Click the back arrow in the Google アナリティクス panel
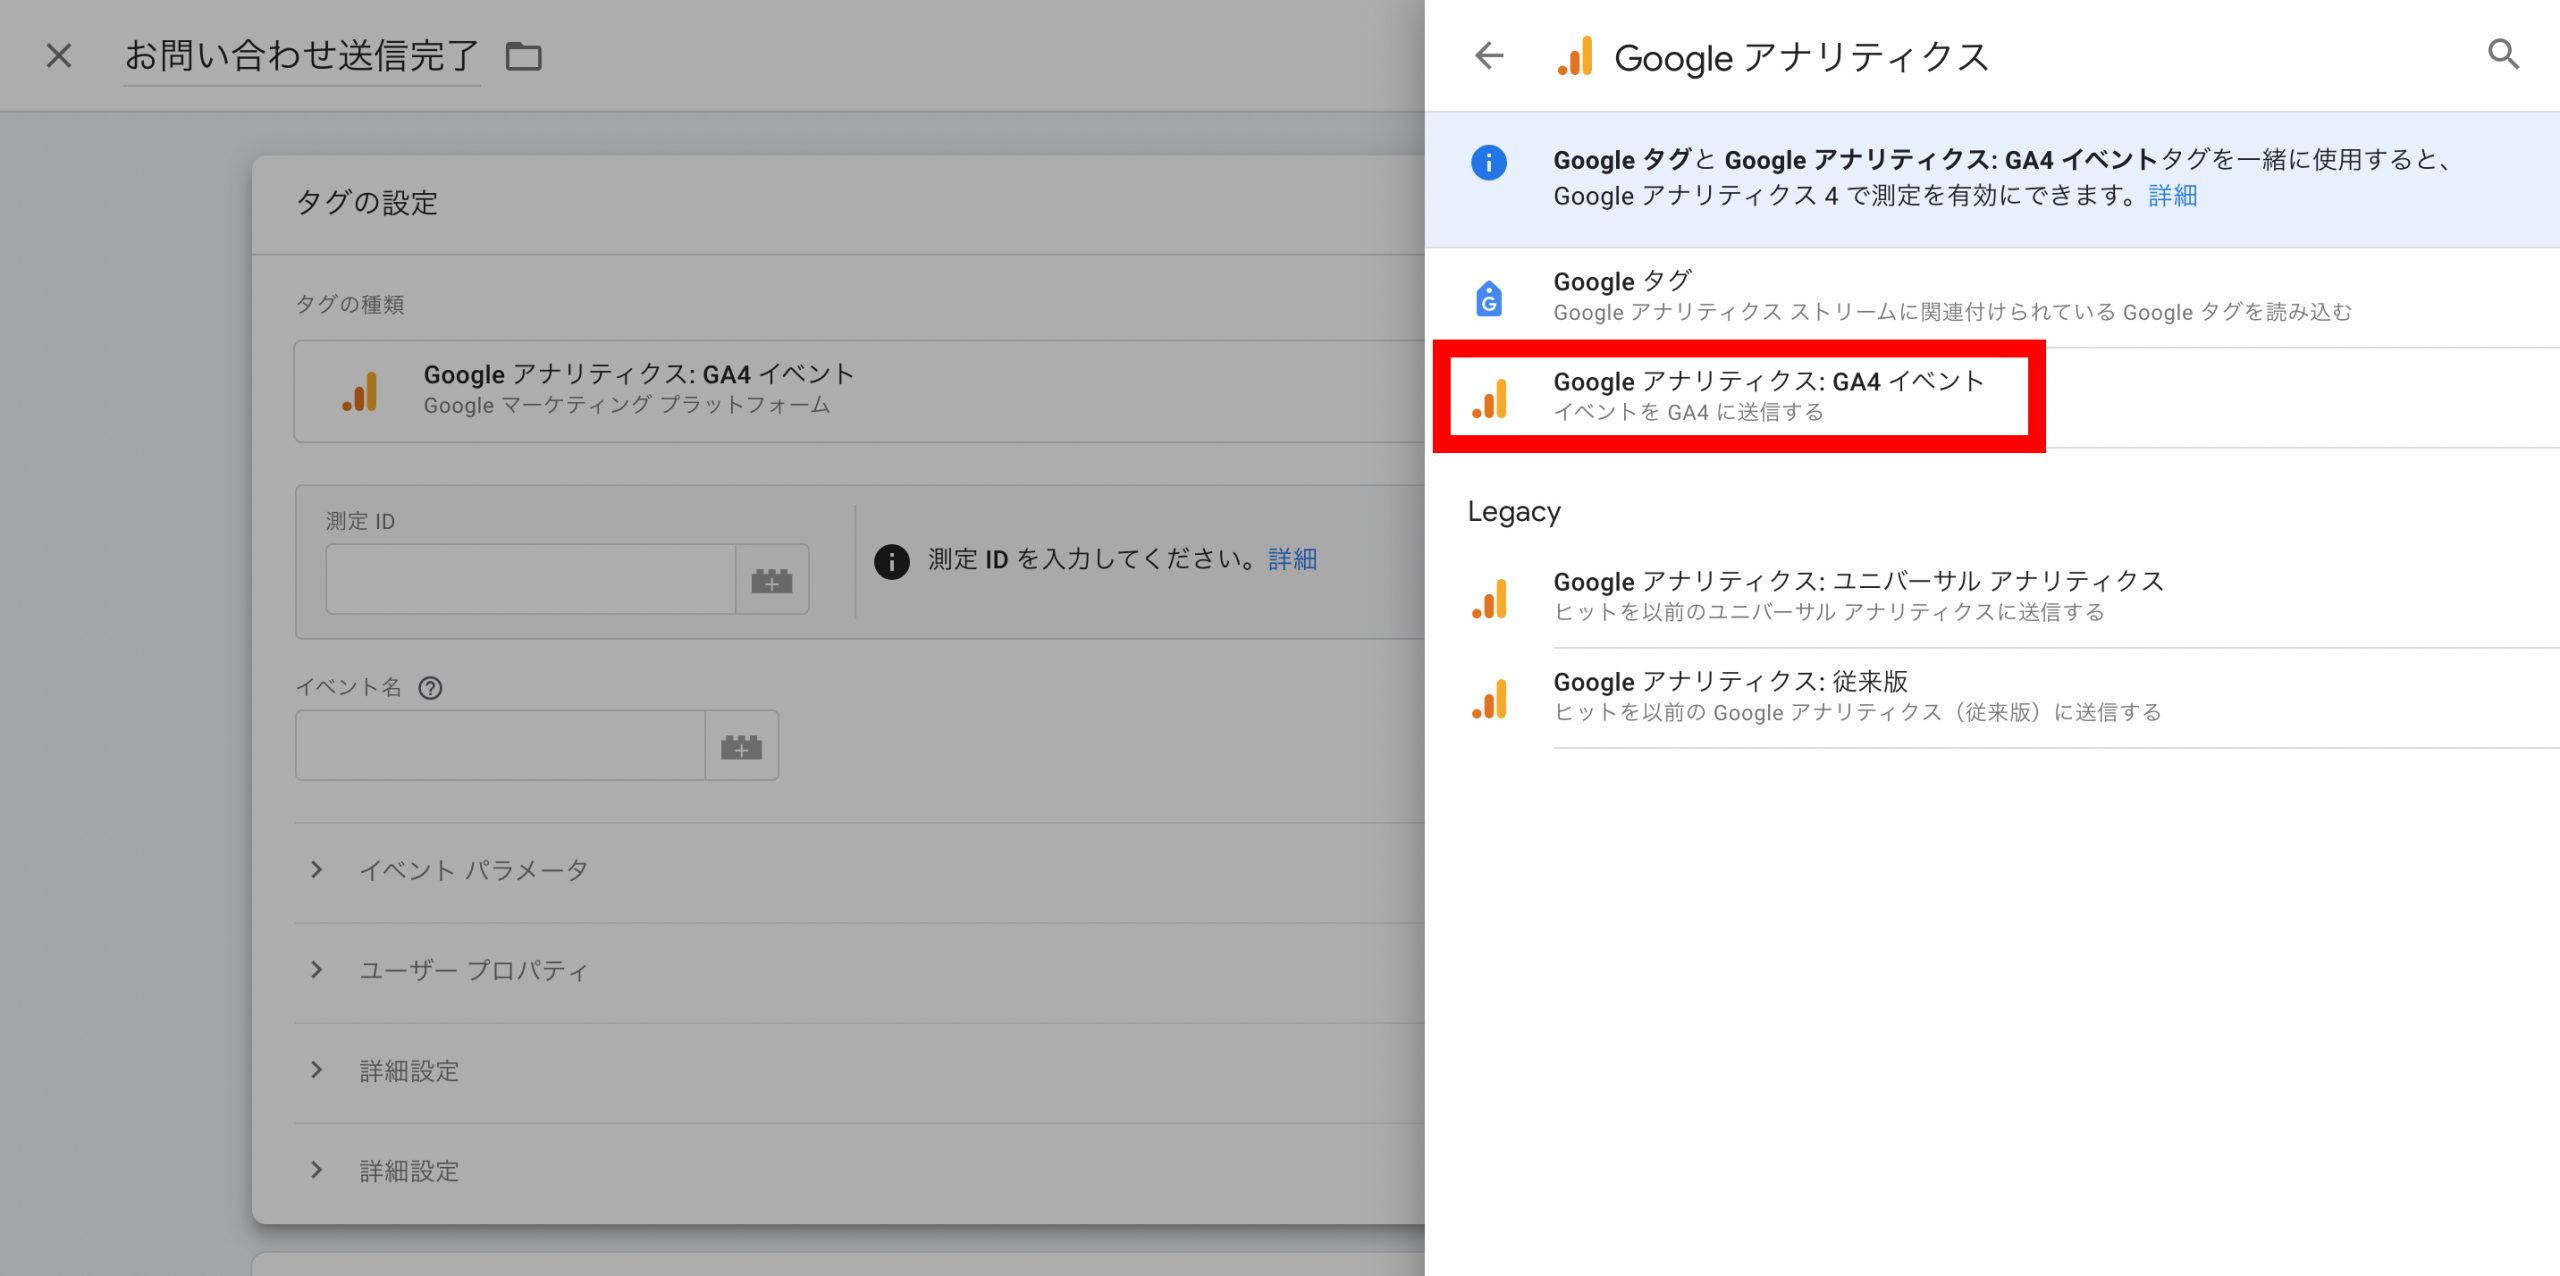Viewport: 2560px width, 1276px height. pyautogui.click(x=1489, y=55)
